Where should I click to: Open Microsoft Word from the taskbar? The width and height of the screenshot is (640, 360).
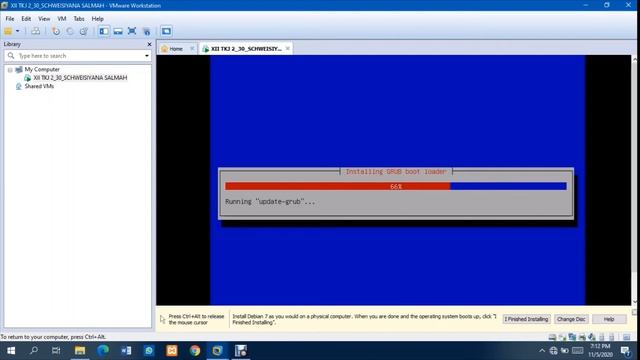126,351
